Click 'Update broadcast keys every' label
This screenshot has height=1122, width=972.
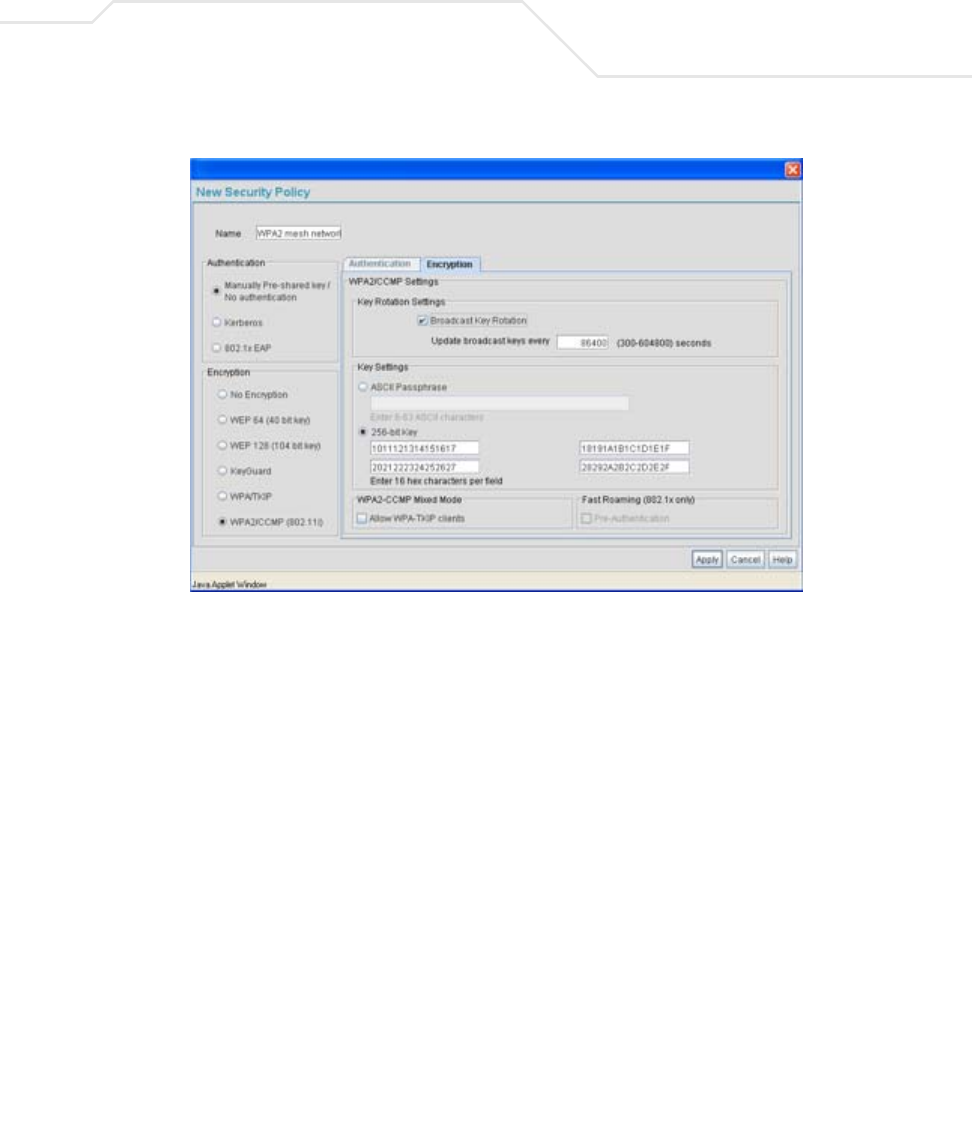490,341
